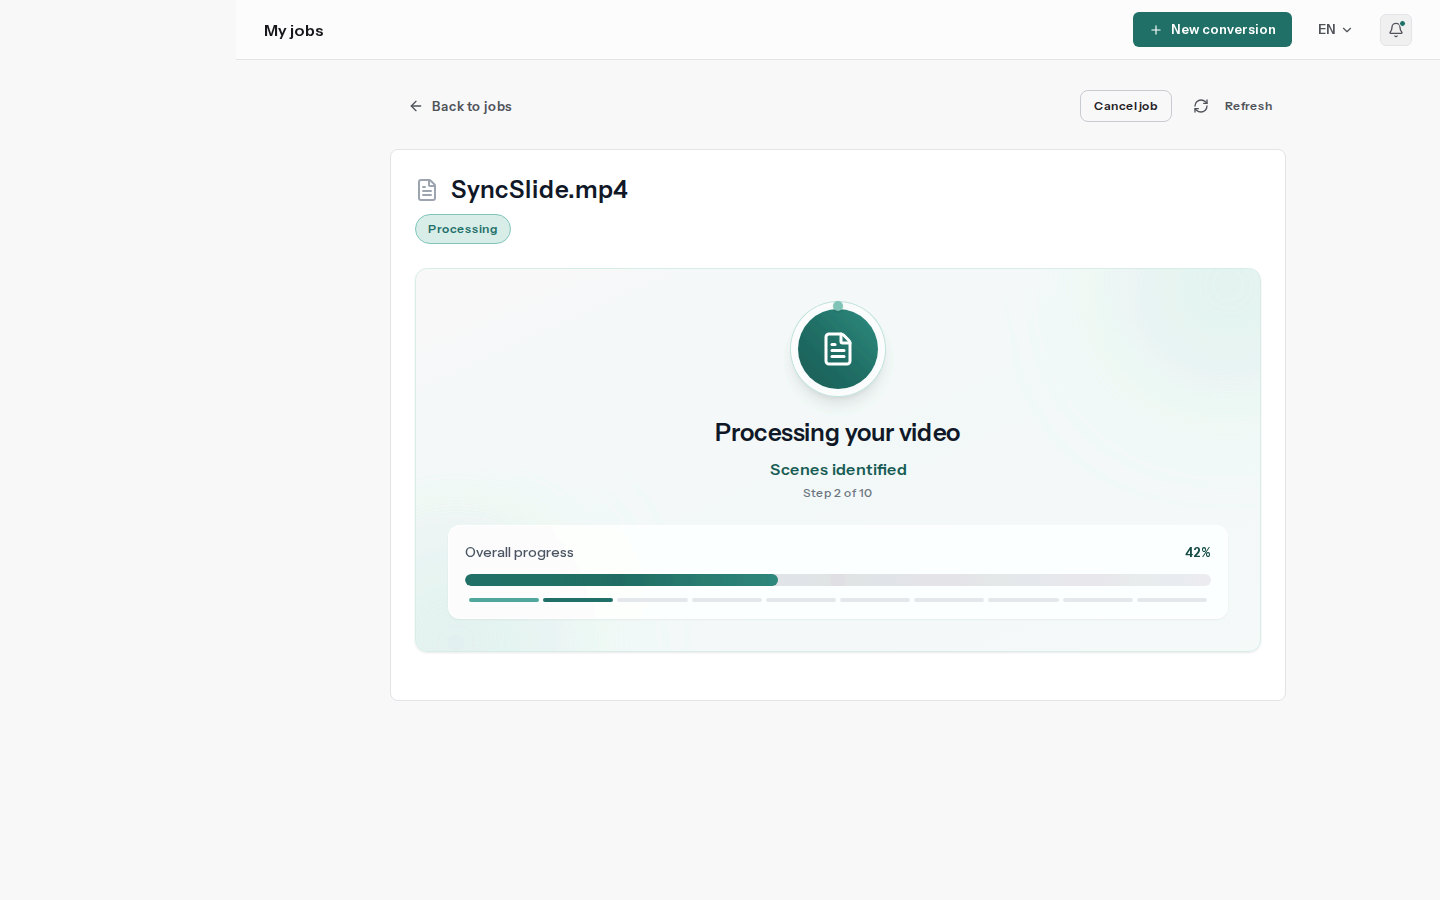Click the refresh arrows icon

[x=1201, y=106]
